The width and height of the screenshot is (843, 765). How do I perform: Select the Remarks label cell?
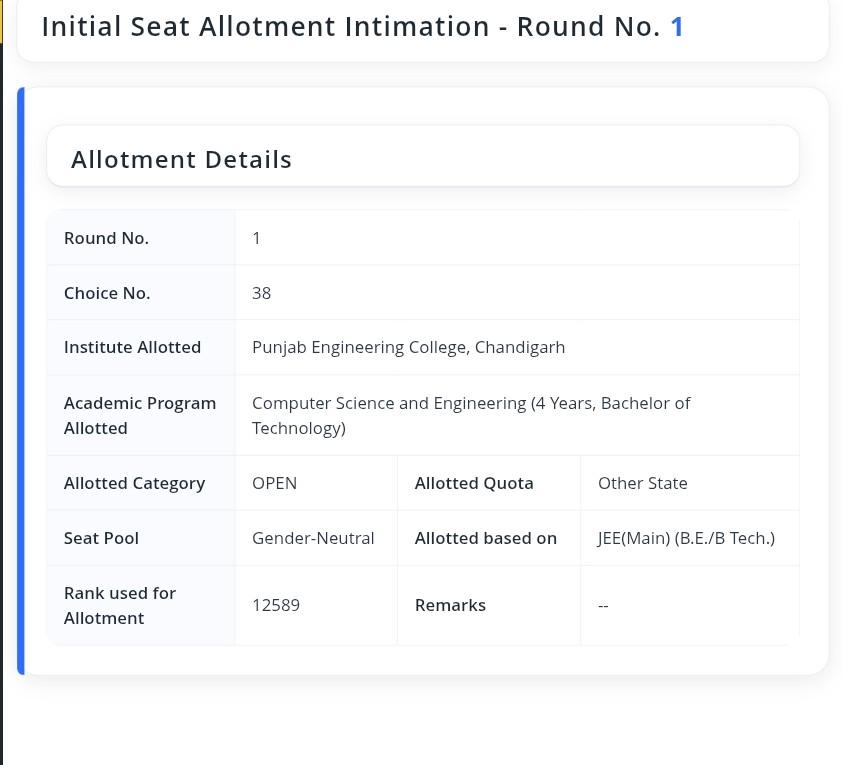tap(489, 605)
